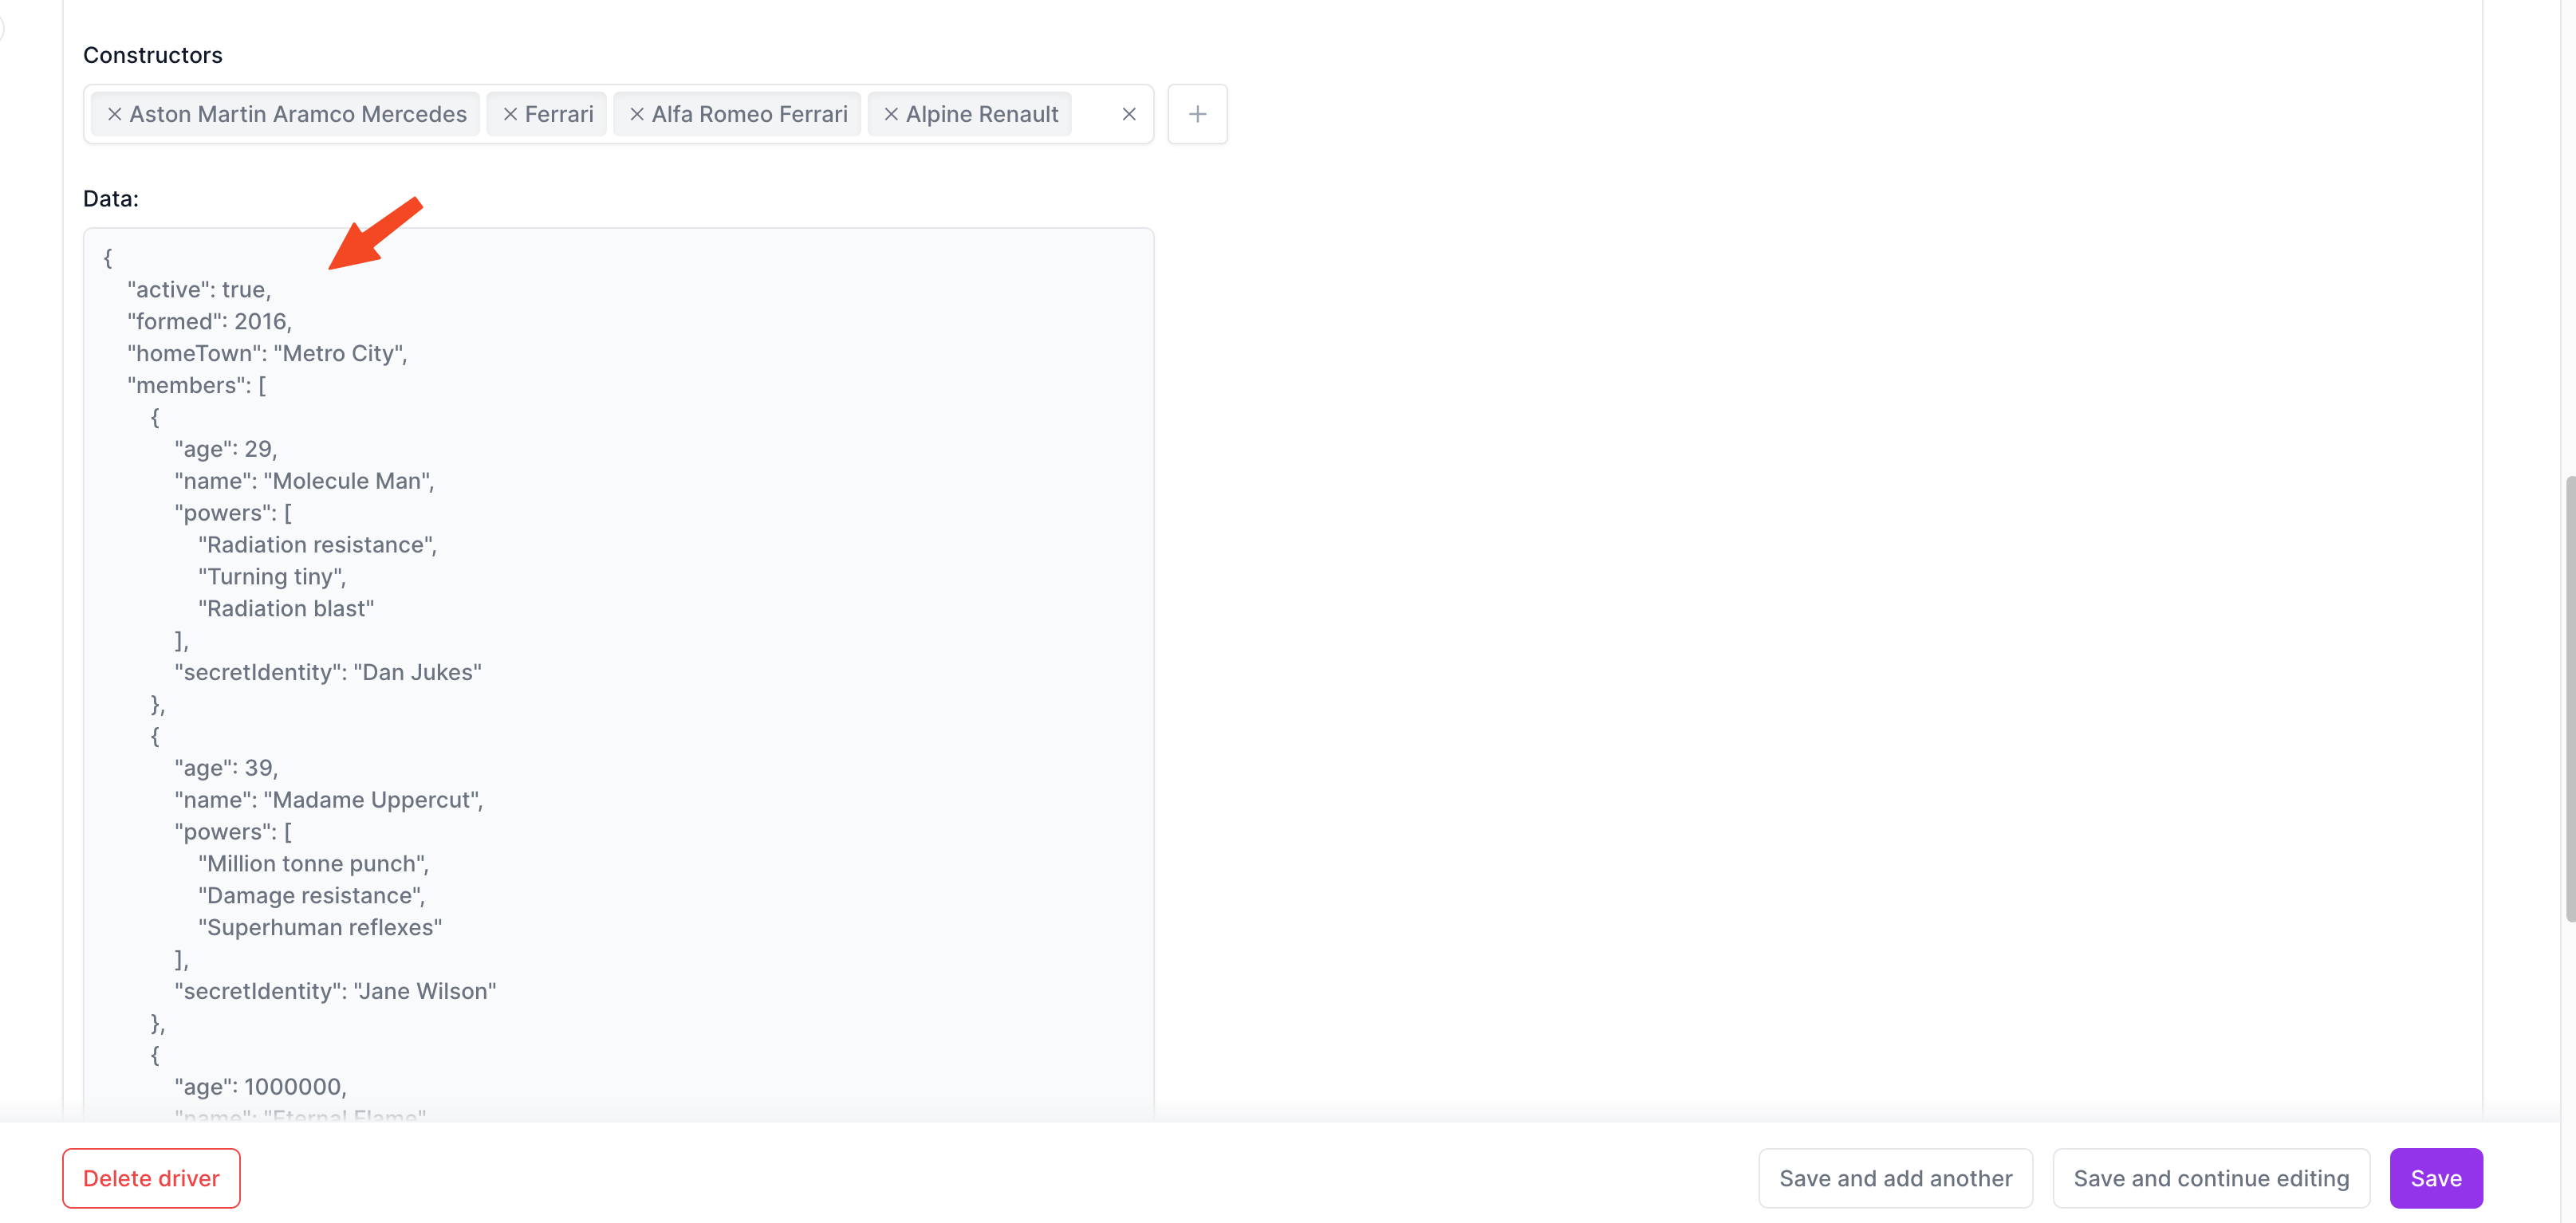Clear all selected constructors with the × icon
2576x1223 pixels.
tap(1129, 113)
